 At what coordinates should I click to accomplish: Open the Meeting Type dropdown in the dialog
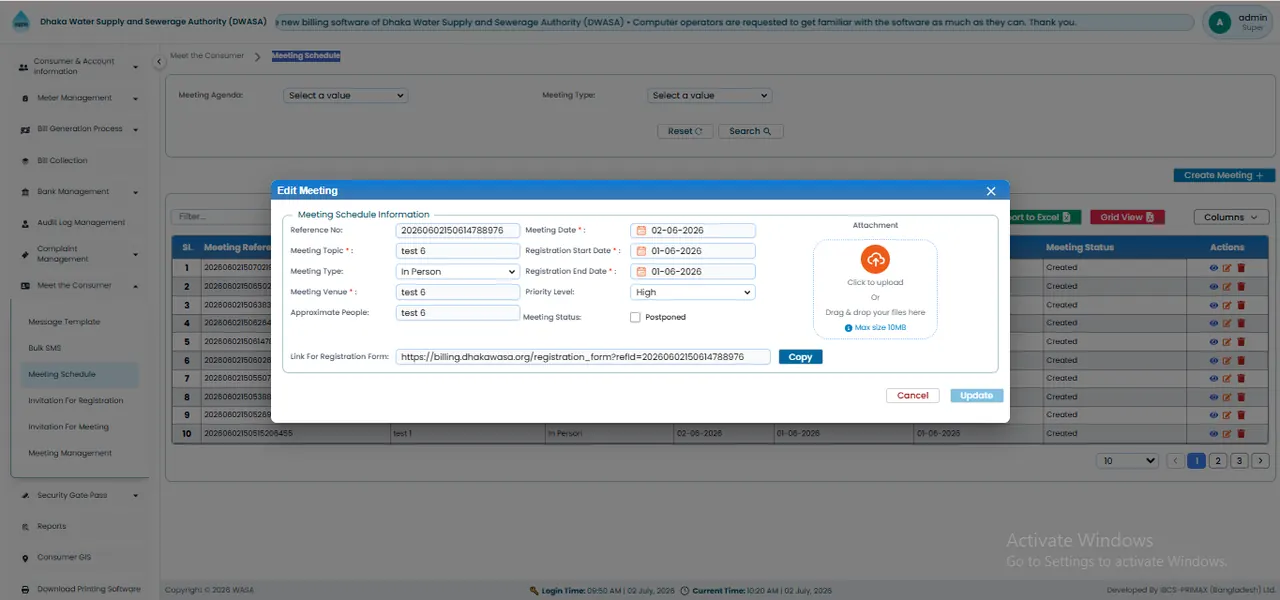coord(458,271)
